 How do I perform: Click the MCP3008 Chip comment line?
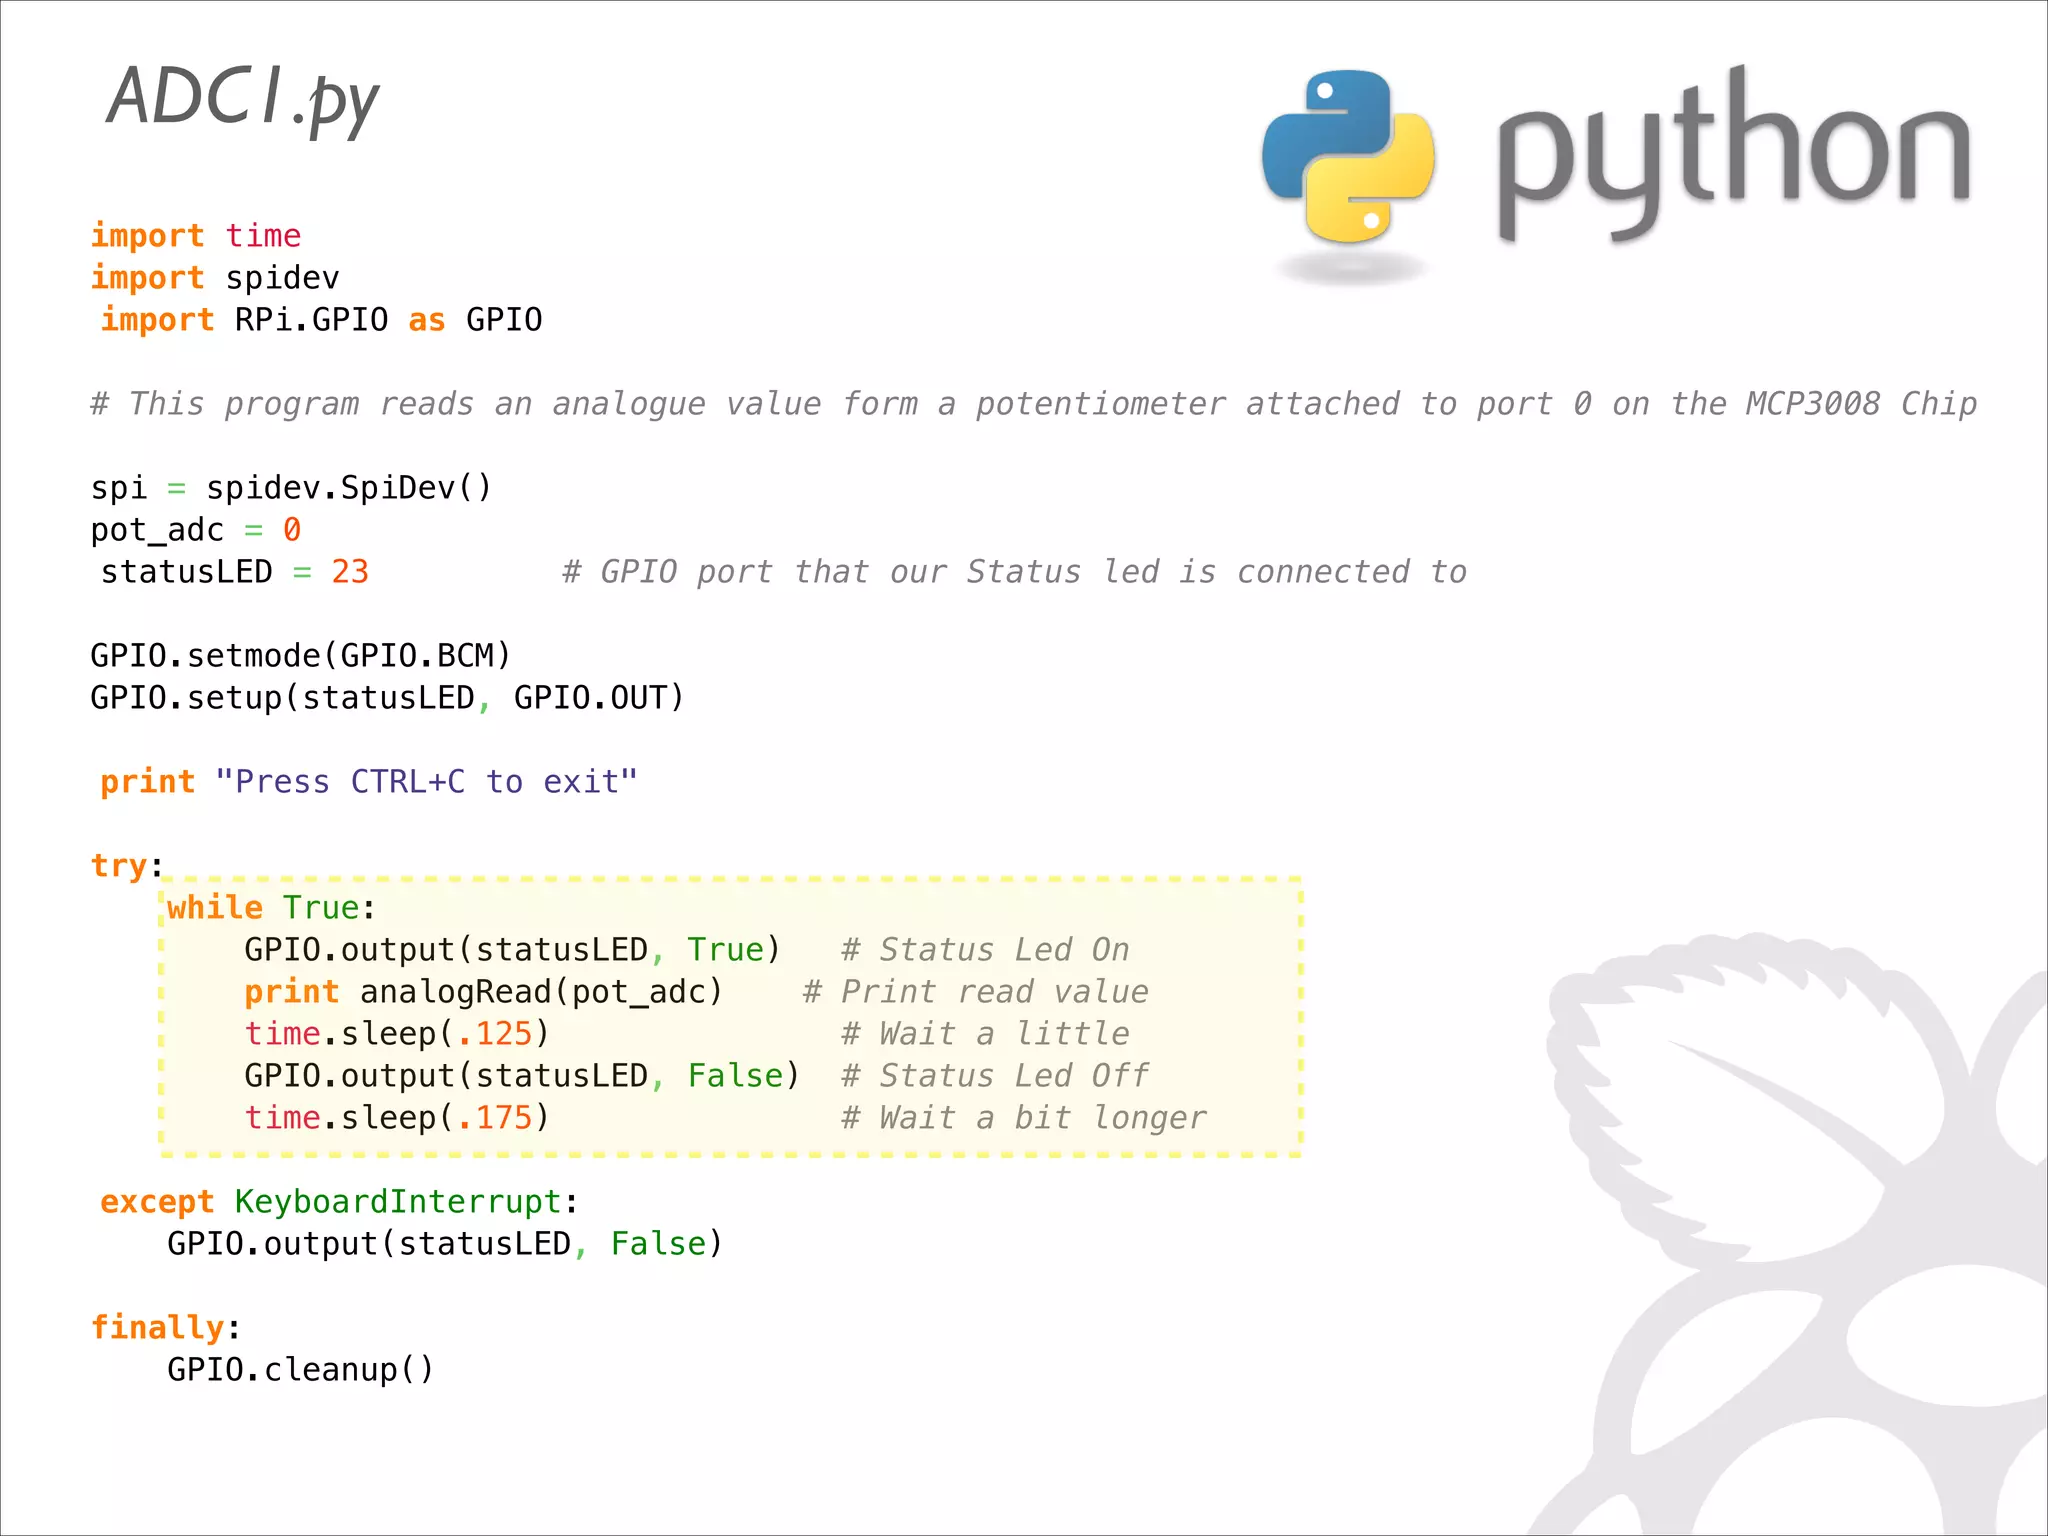(x=1033, y=404)
